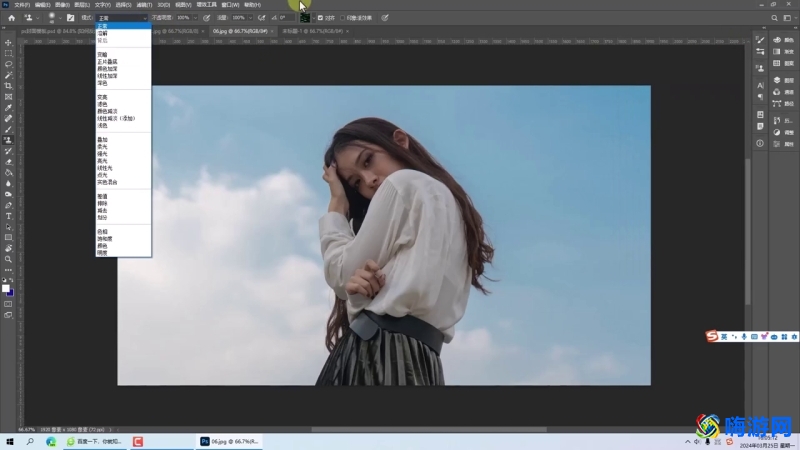Open the pattern picker dropdown

(x=313, y=18)
